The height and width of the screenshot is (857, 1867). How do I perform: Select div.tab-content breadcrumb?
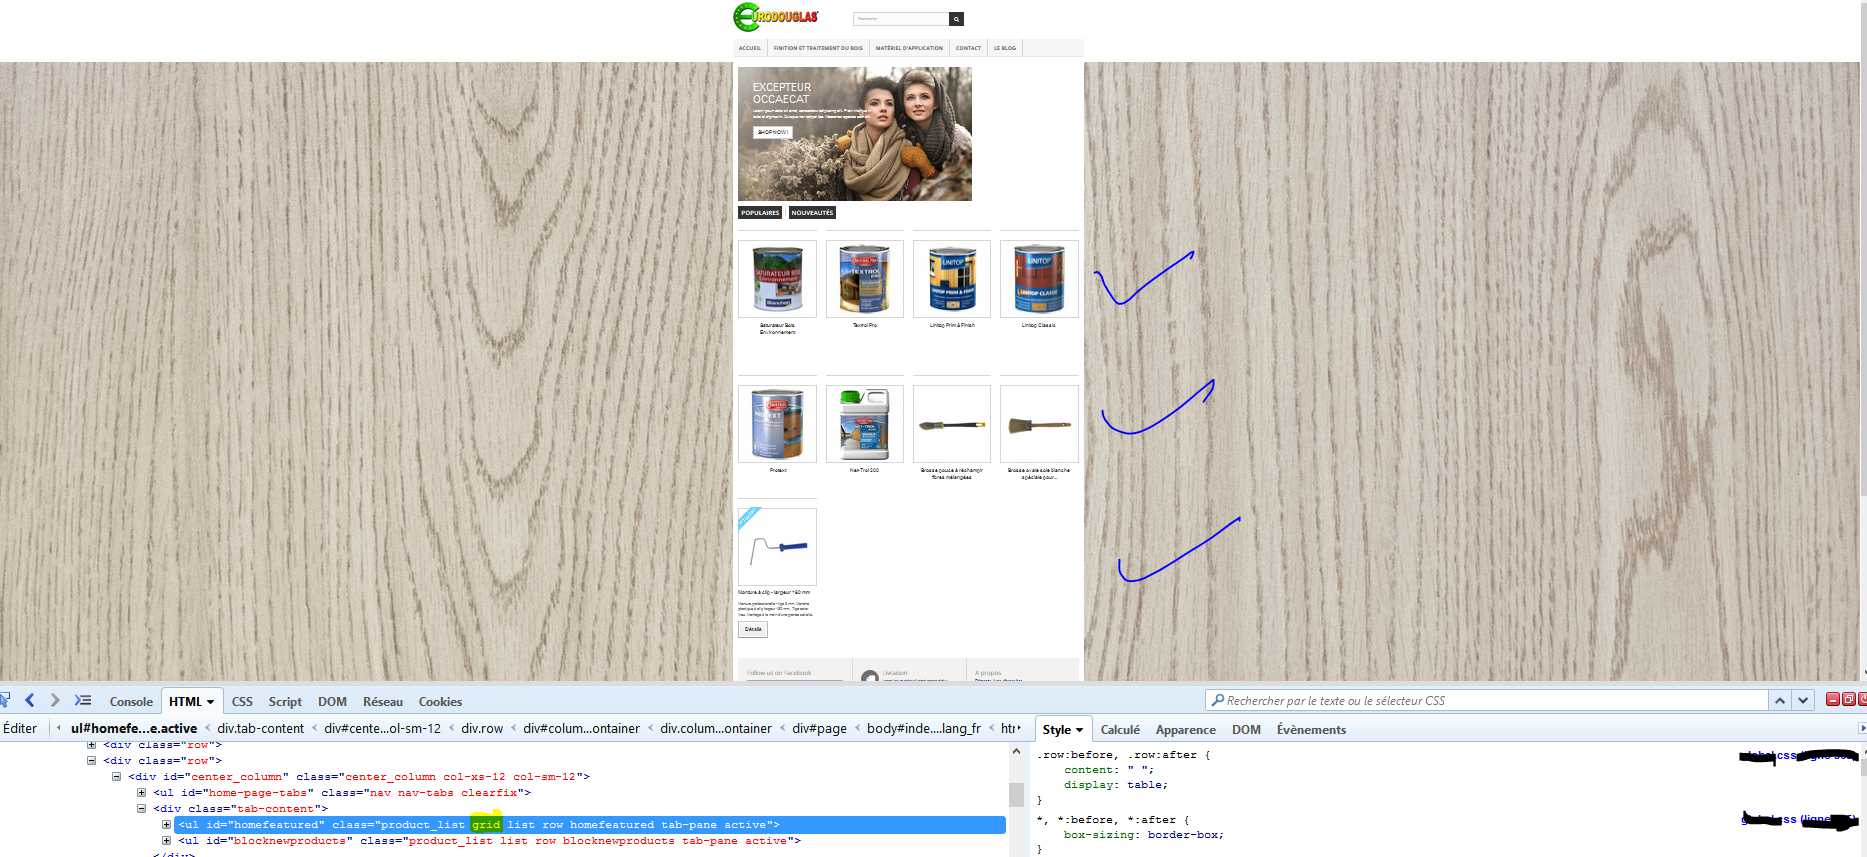[x=260, y=728]
